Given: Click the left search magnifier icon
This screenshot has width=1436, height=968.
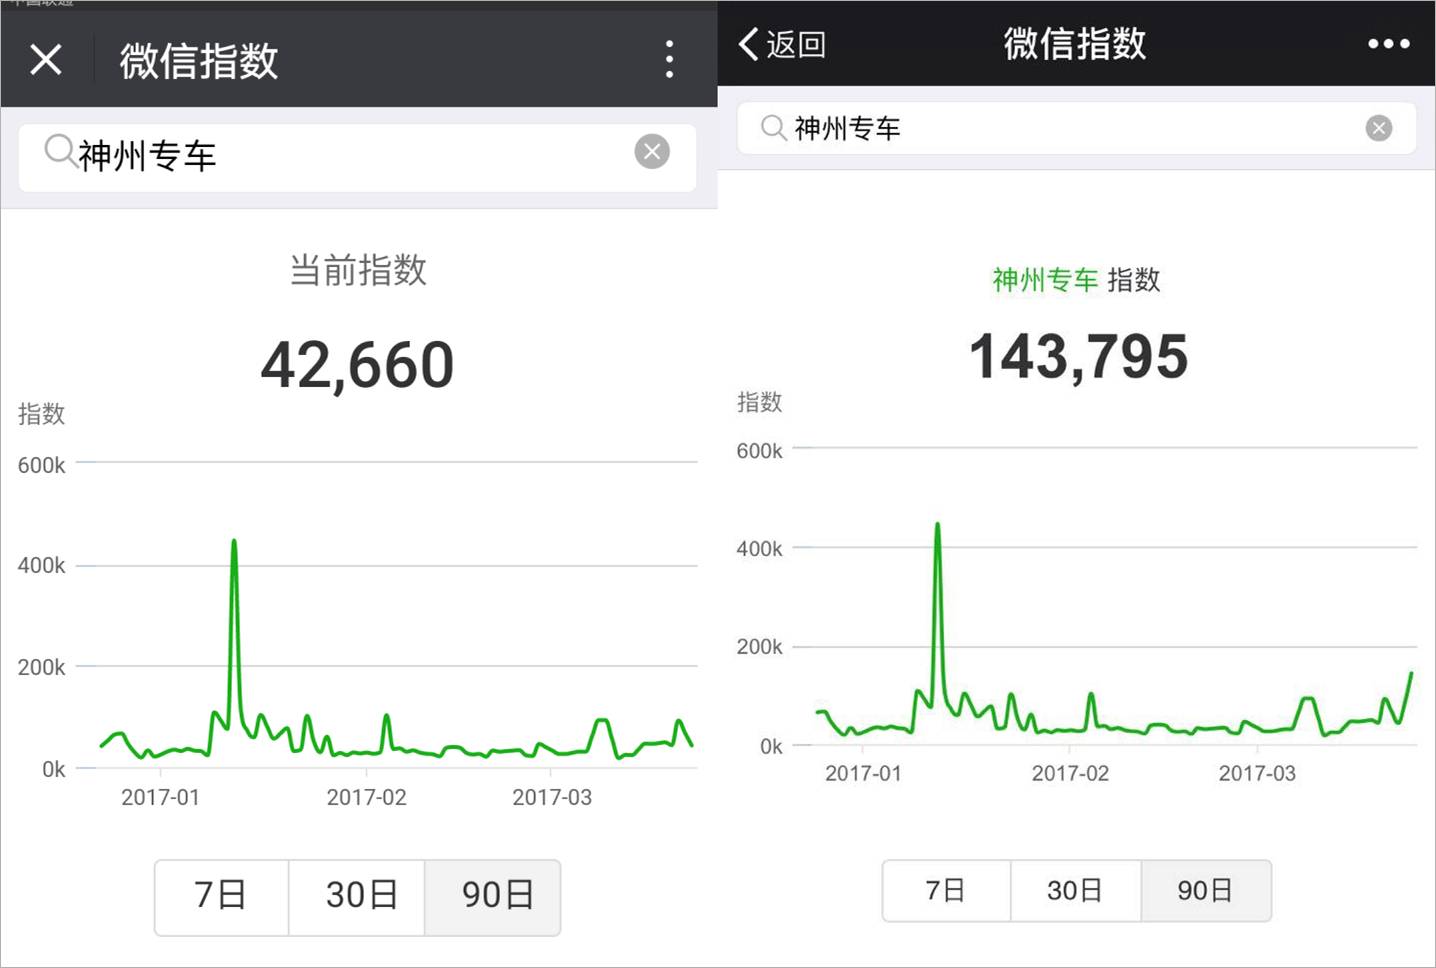Looking at the screenshot, I should (60, 152).
